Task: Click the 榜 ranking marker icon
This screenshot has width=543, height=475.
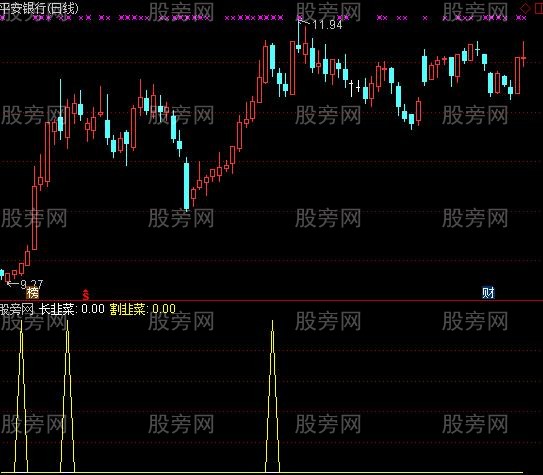Action: pos(33,293)
